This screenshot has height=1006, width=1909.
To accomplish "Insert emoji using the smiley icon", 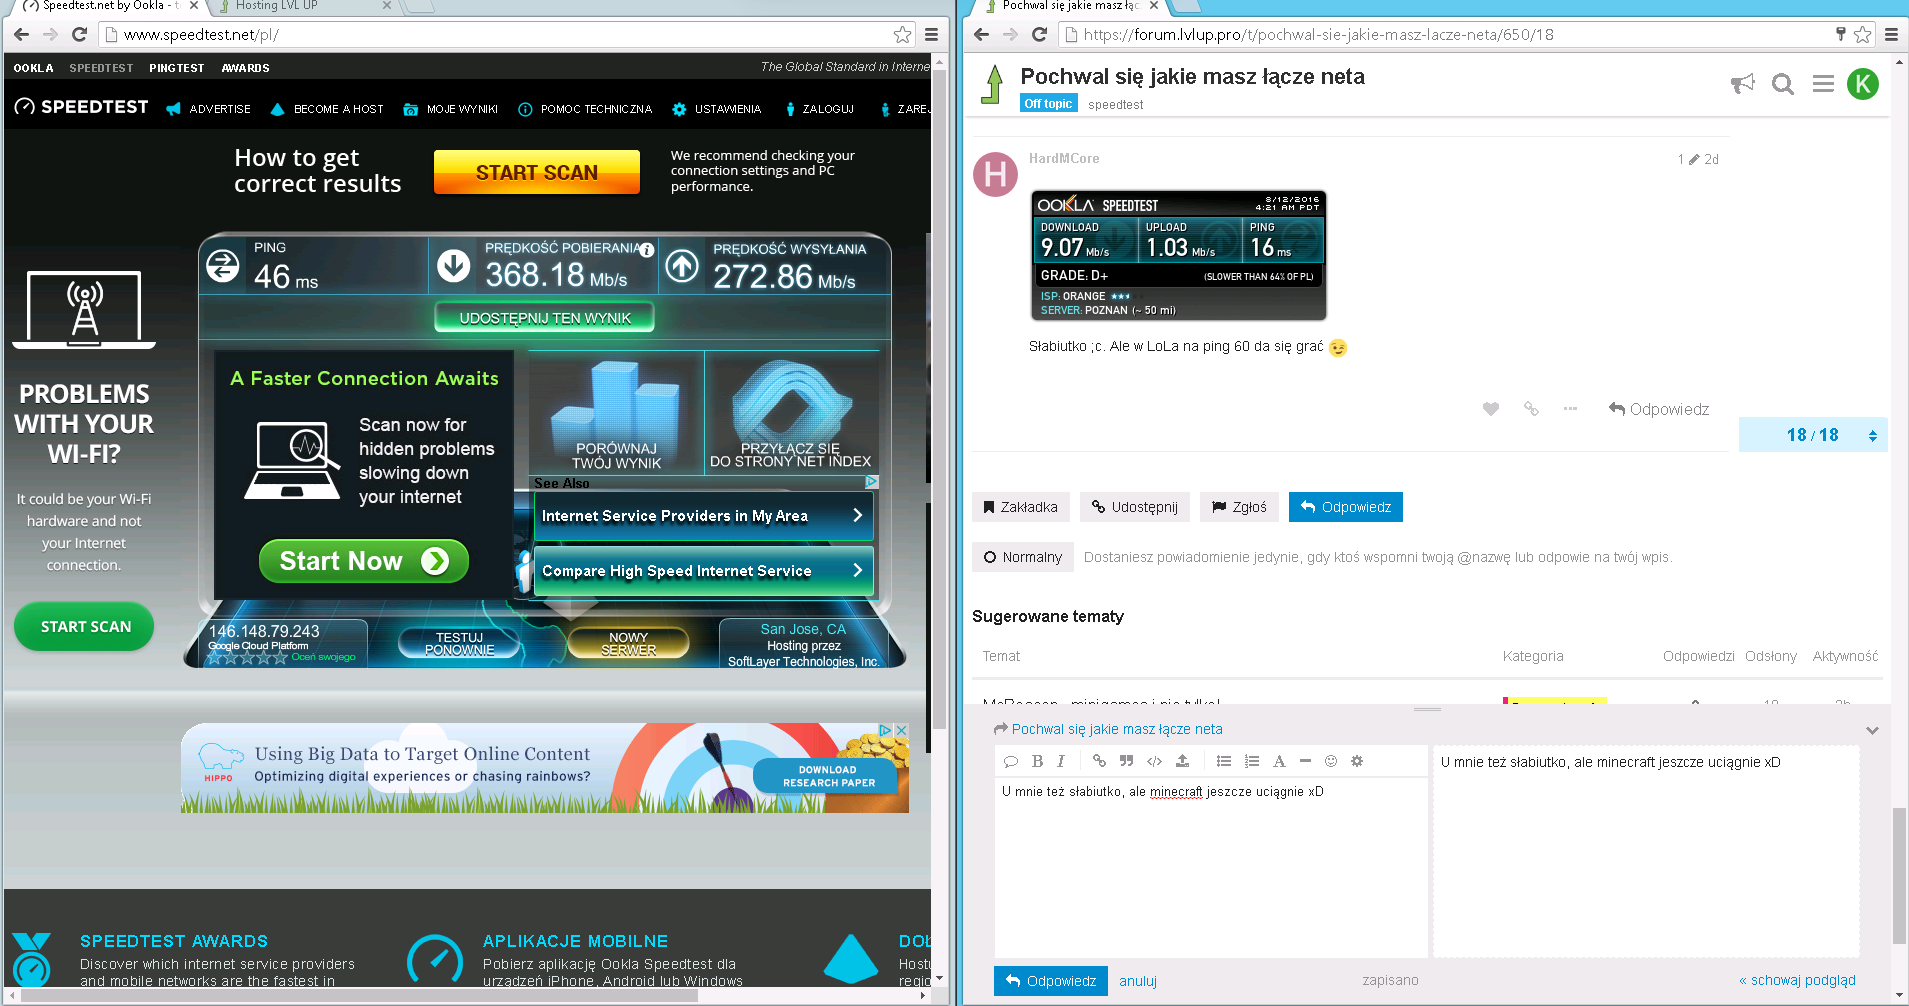I will click(x=1331, y=761).
